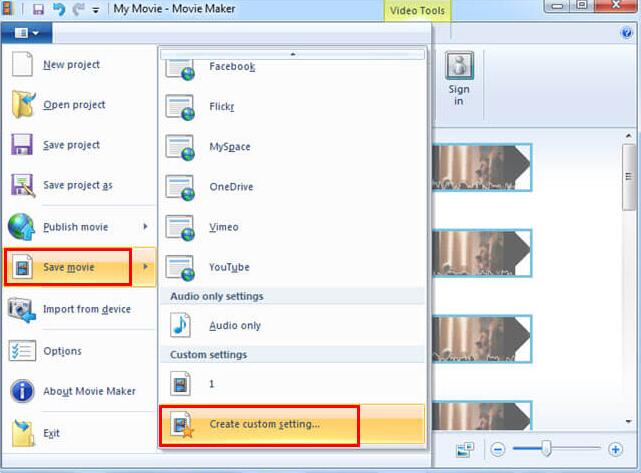641x473 pixels.
Task: Click the Save movie film icon
Action: 22,267
